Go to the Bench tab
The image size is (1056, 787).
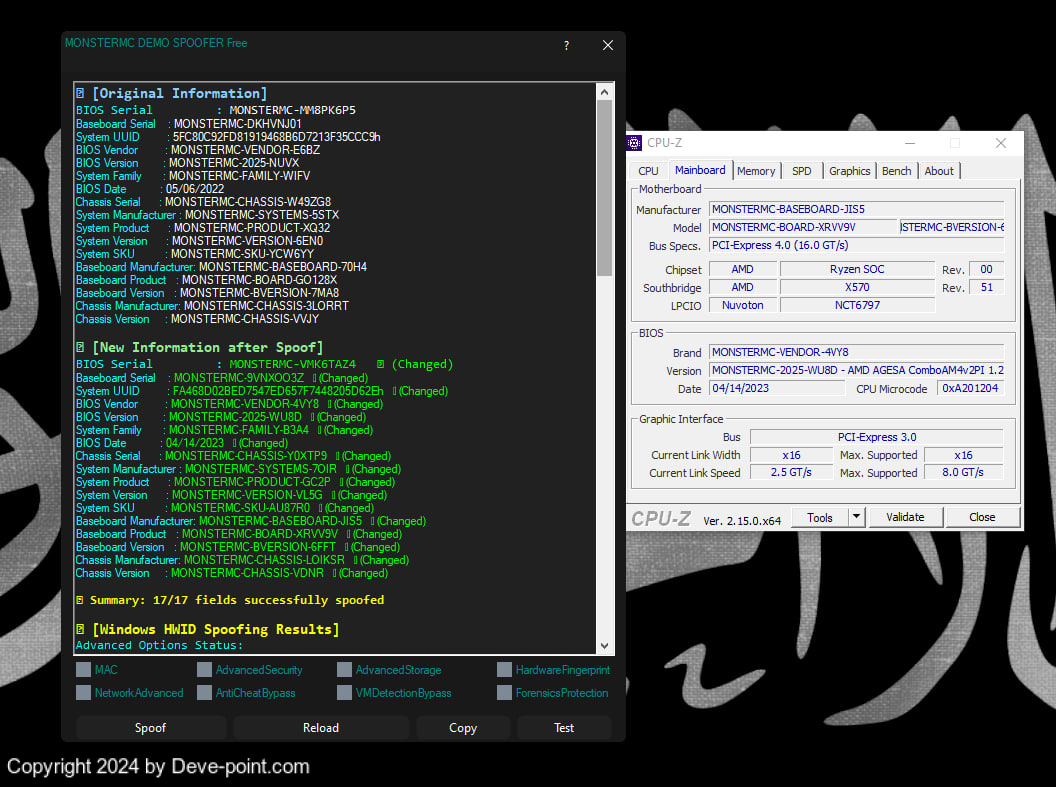click(x=896, y=171)
